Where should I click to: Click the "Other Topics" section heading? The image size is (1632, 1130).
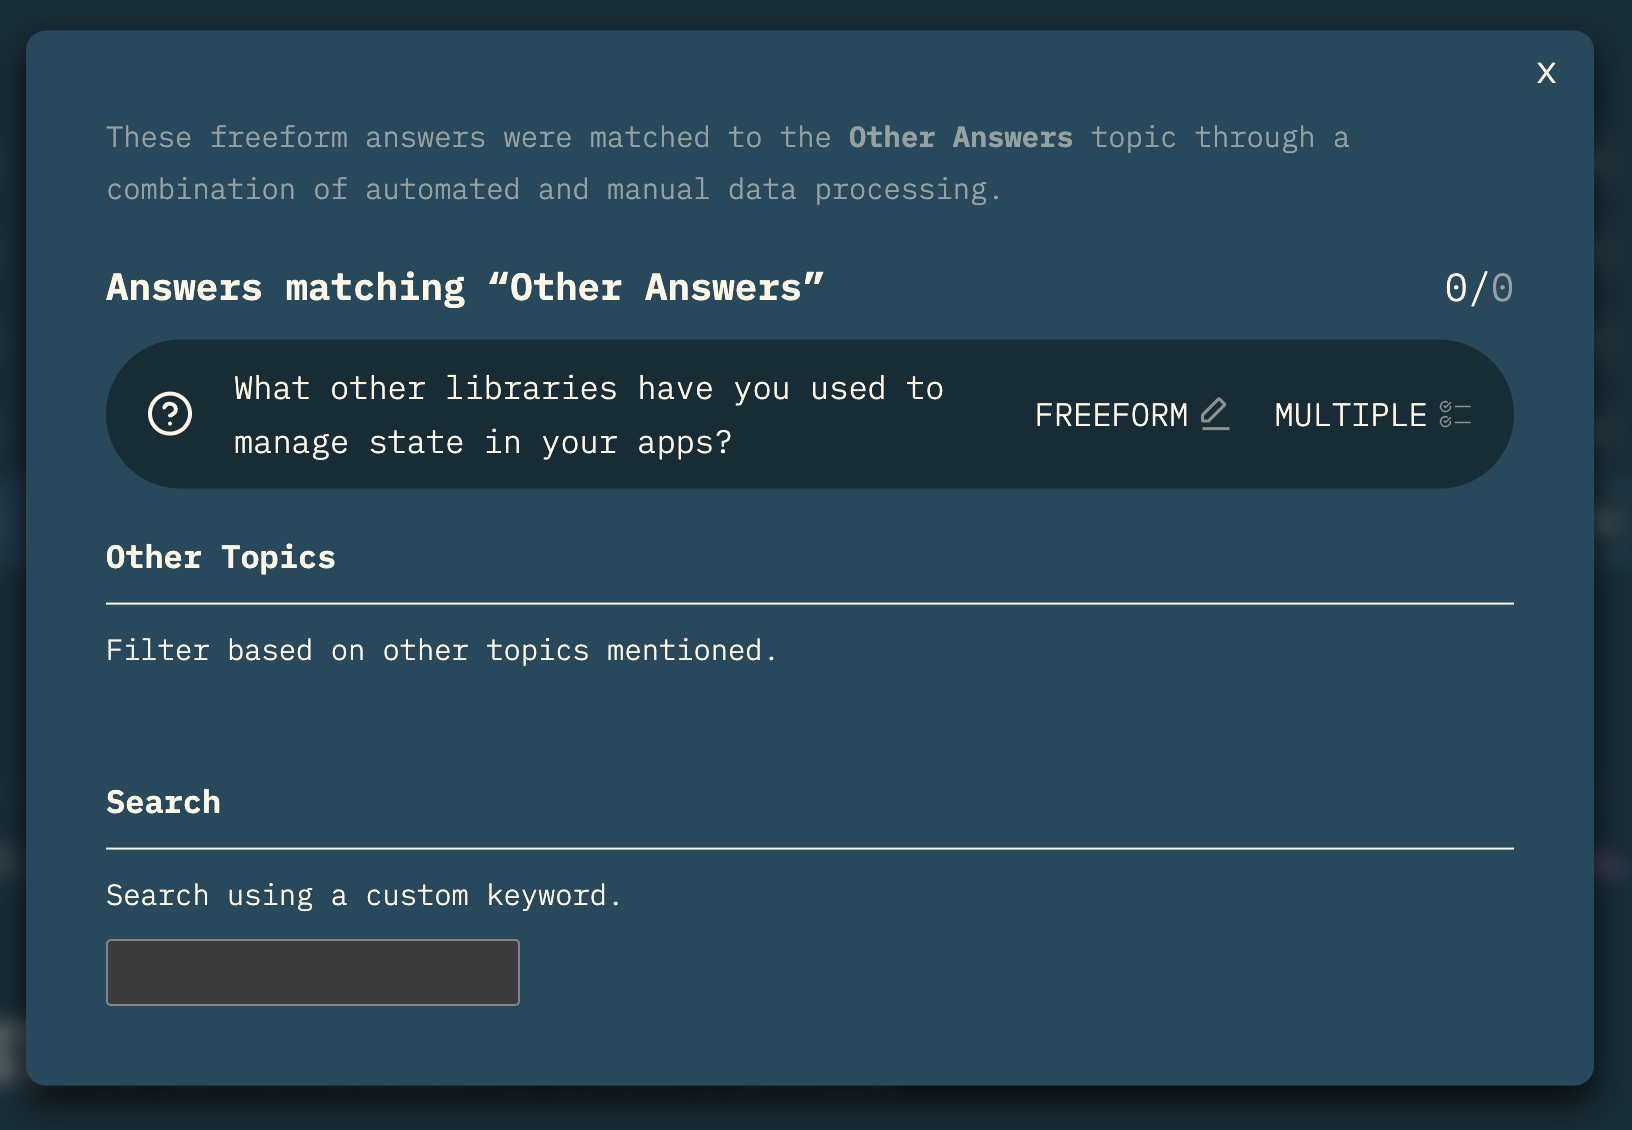[221, 557]
